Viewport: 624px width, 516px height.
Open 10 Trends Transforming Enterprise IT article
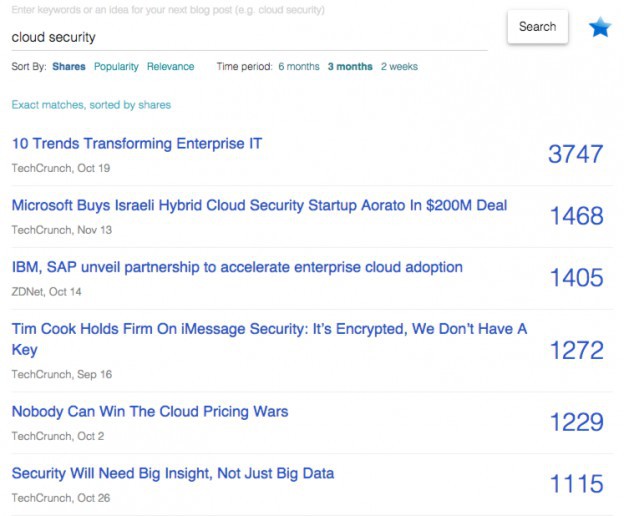pos(137,144)
